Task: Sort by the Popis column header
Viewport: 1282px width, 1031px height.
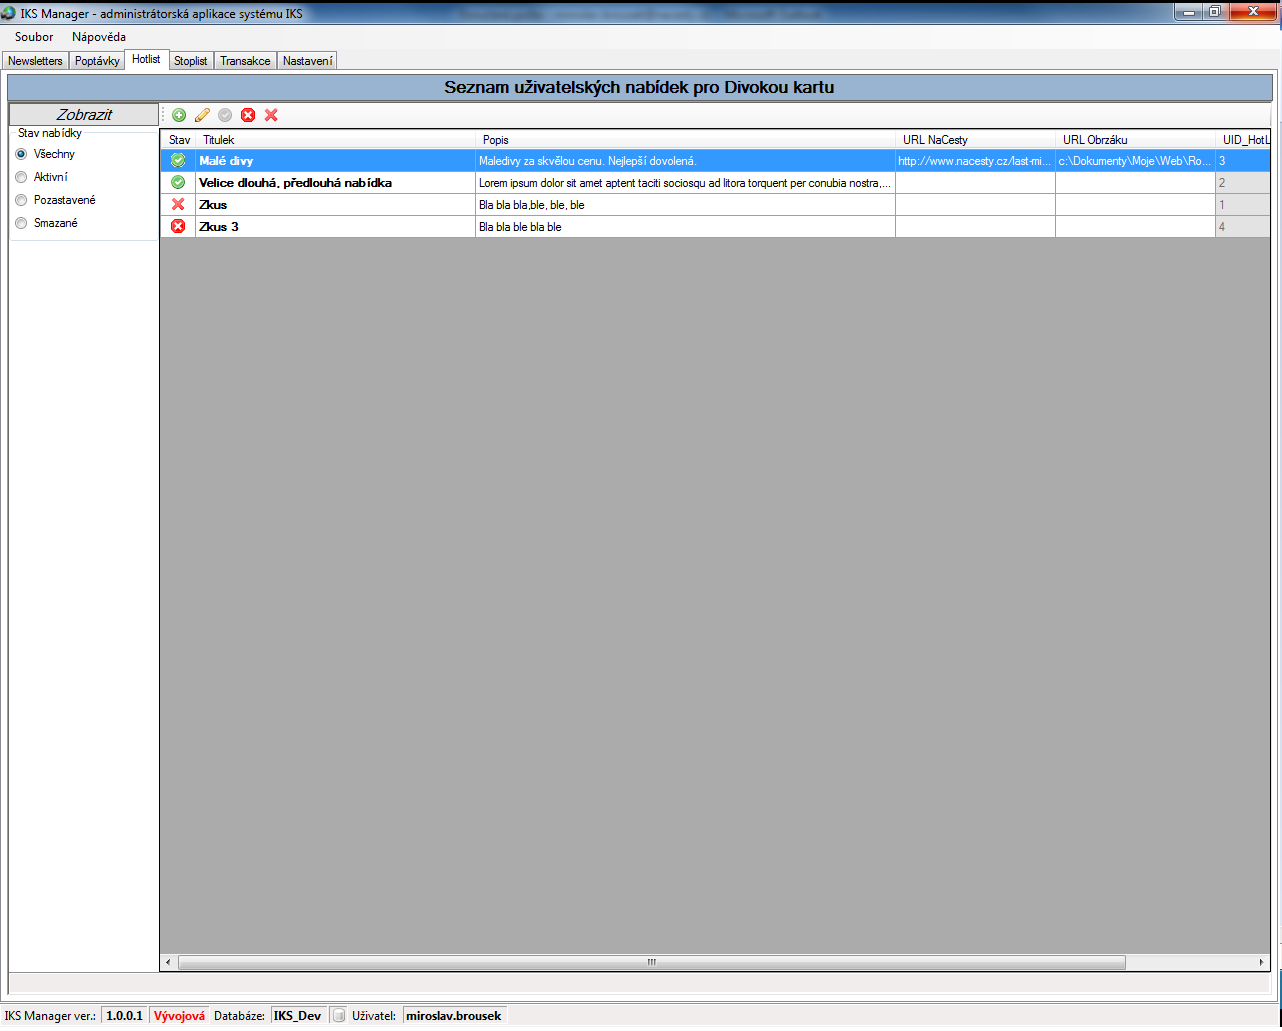Action: [685, 139]
